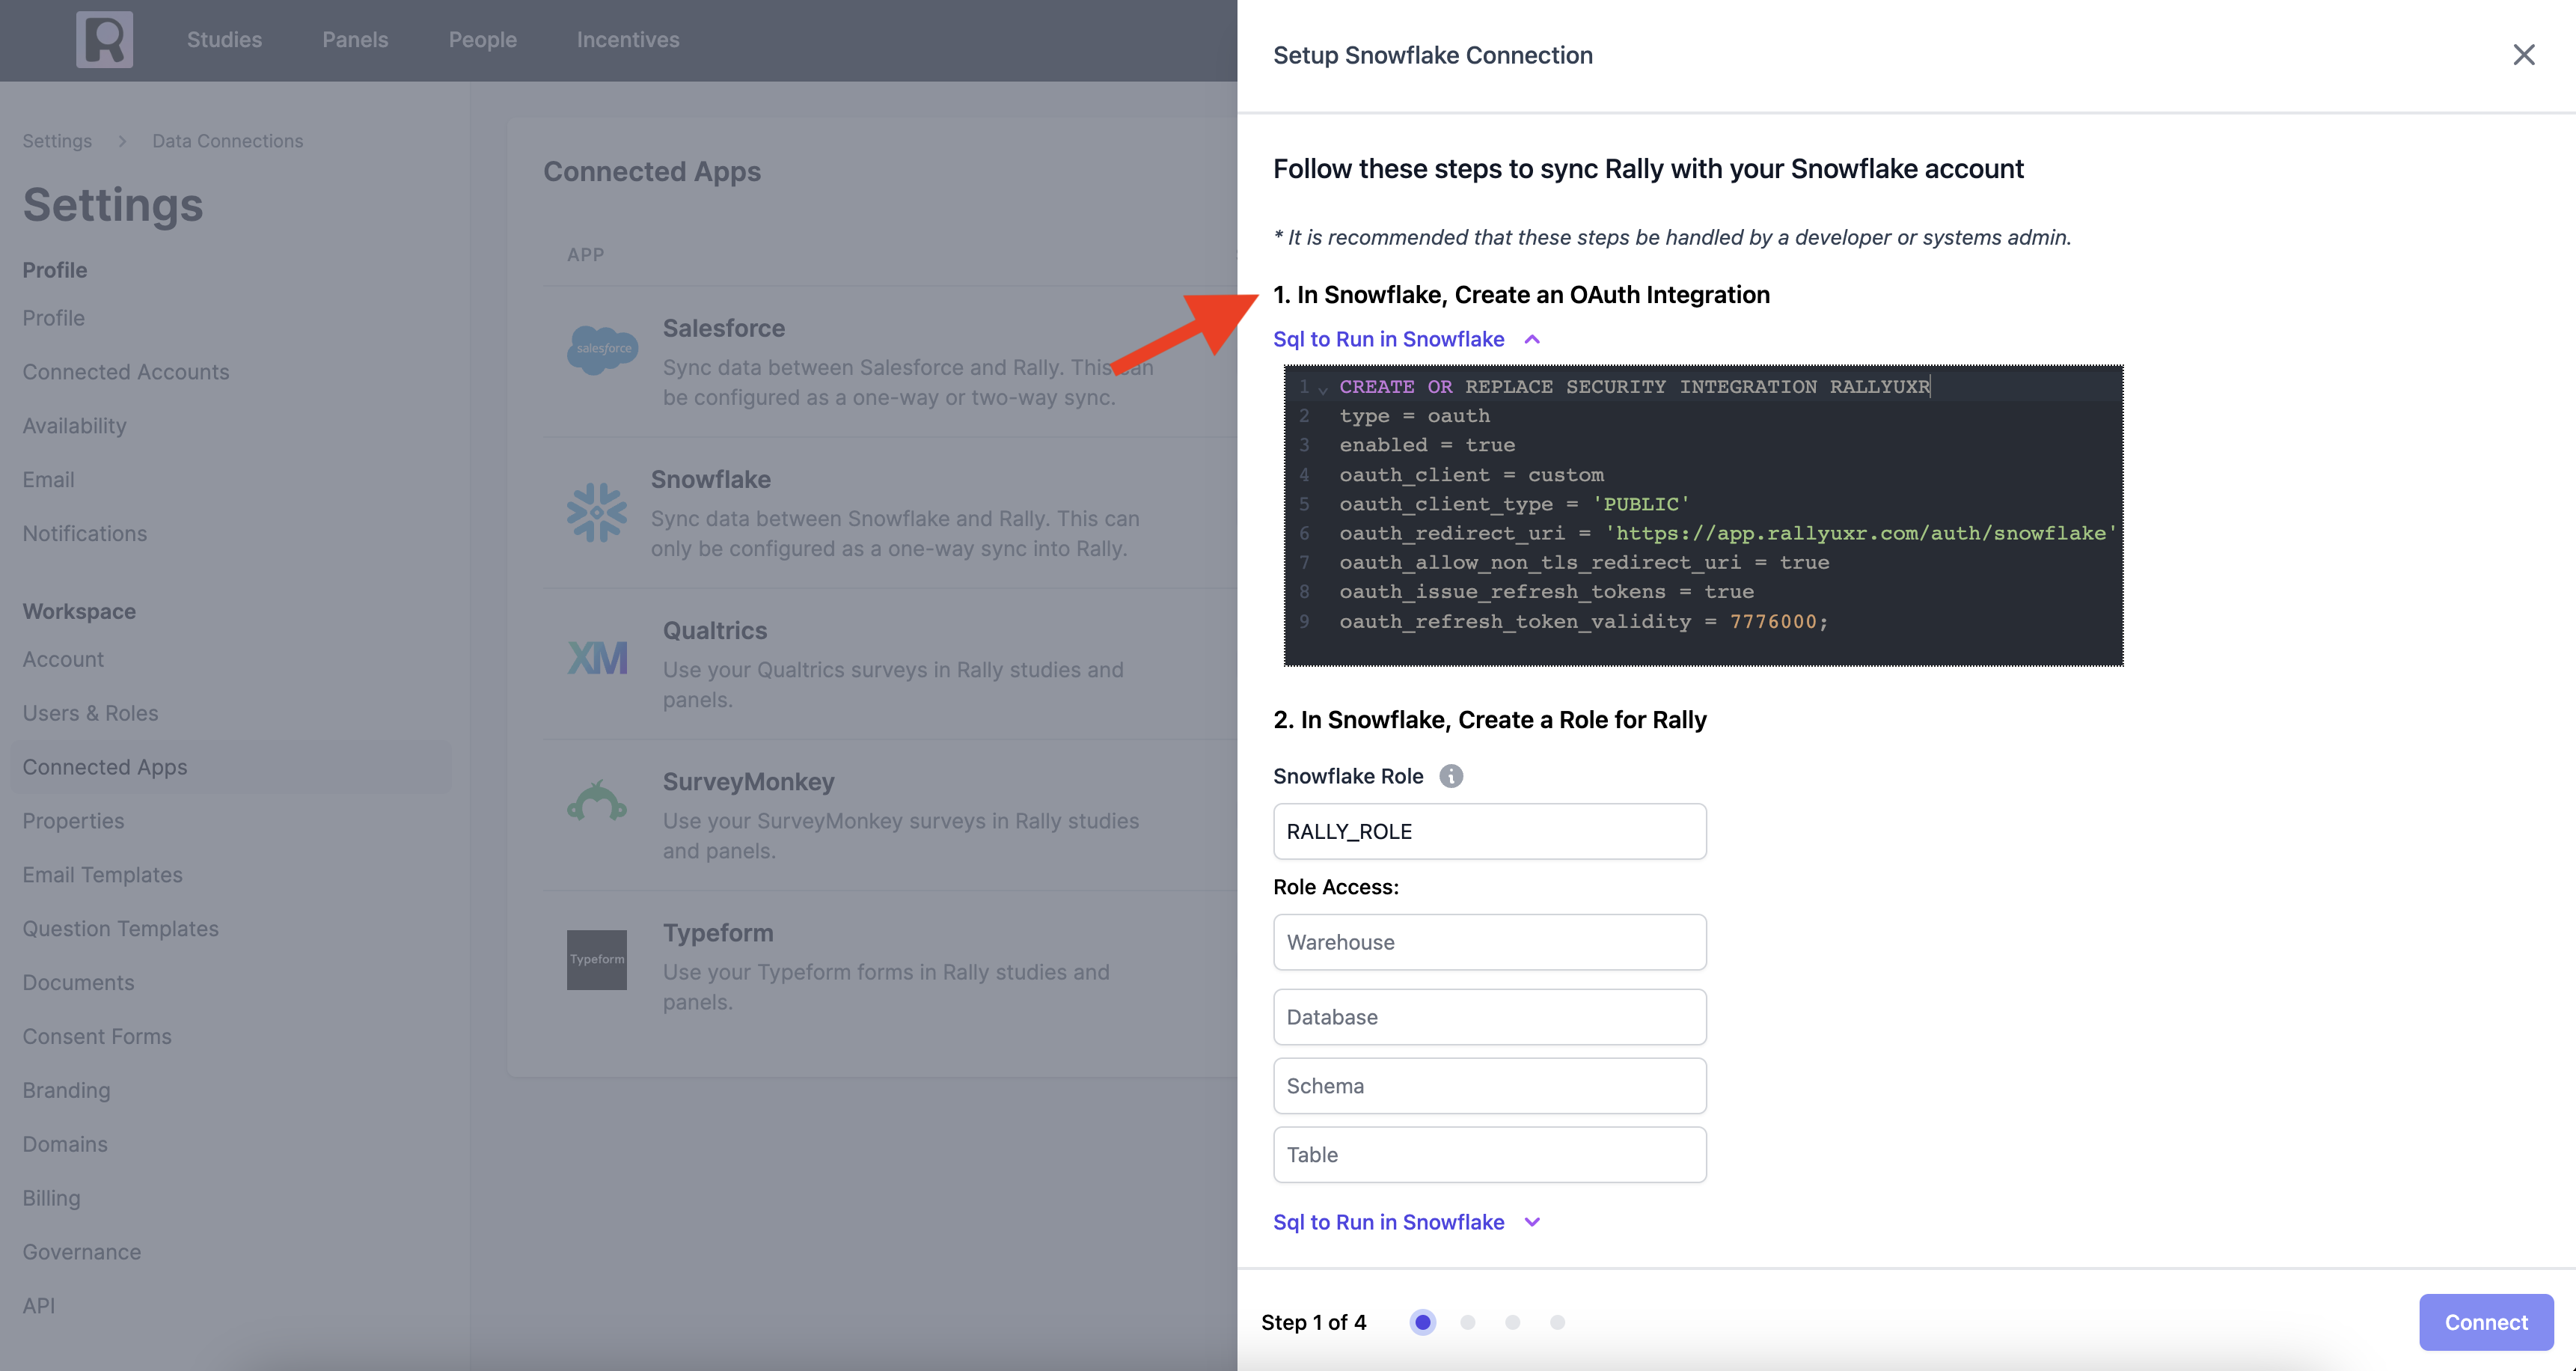2576x1371 pixels.
Task: Click the SurveyMonkey logo icon
Action: click(x=597, y=802)
